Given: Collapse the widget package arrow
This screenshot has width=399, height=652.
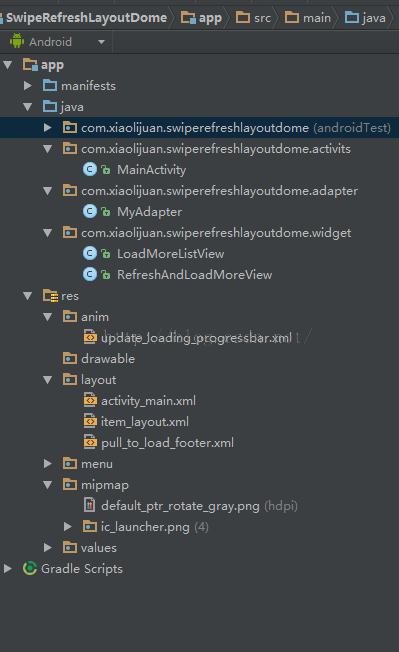Looking at the screenshot, I should coord(48,233).
